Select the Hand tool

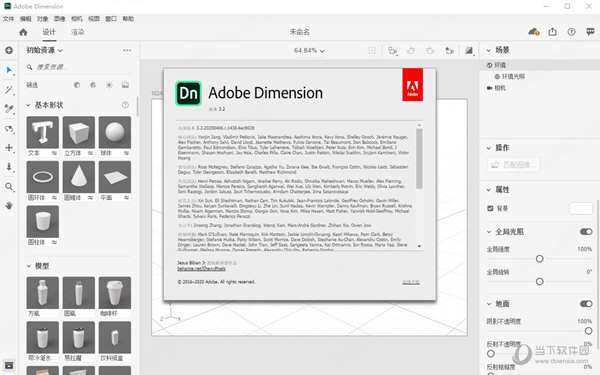(x=9, y=206)
